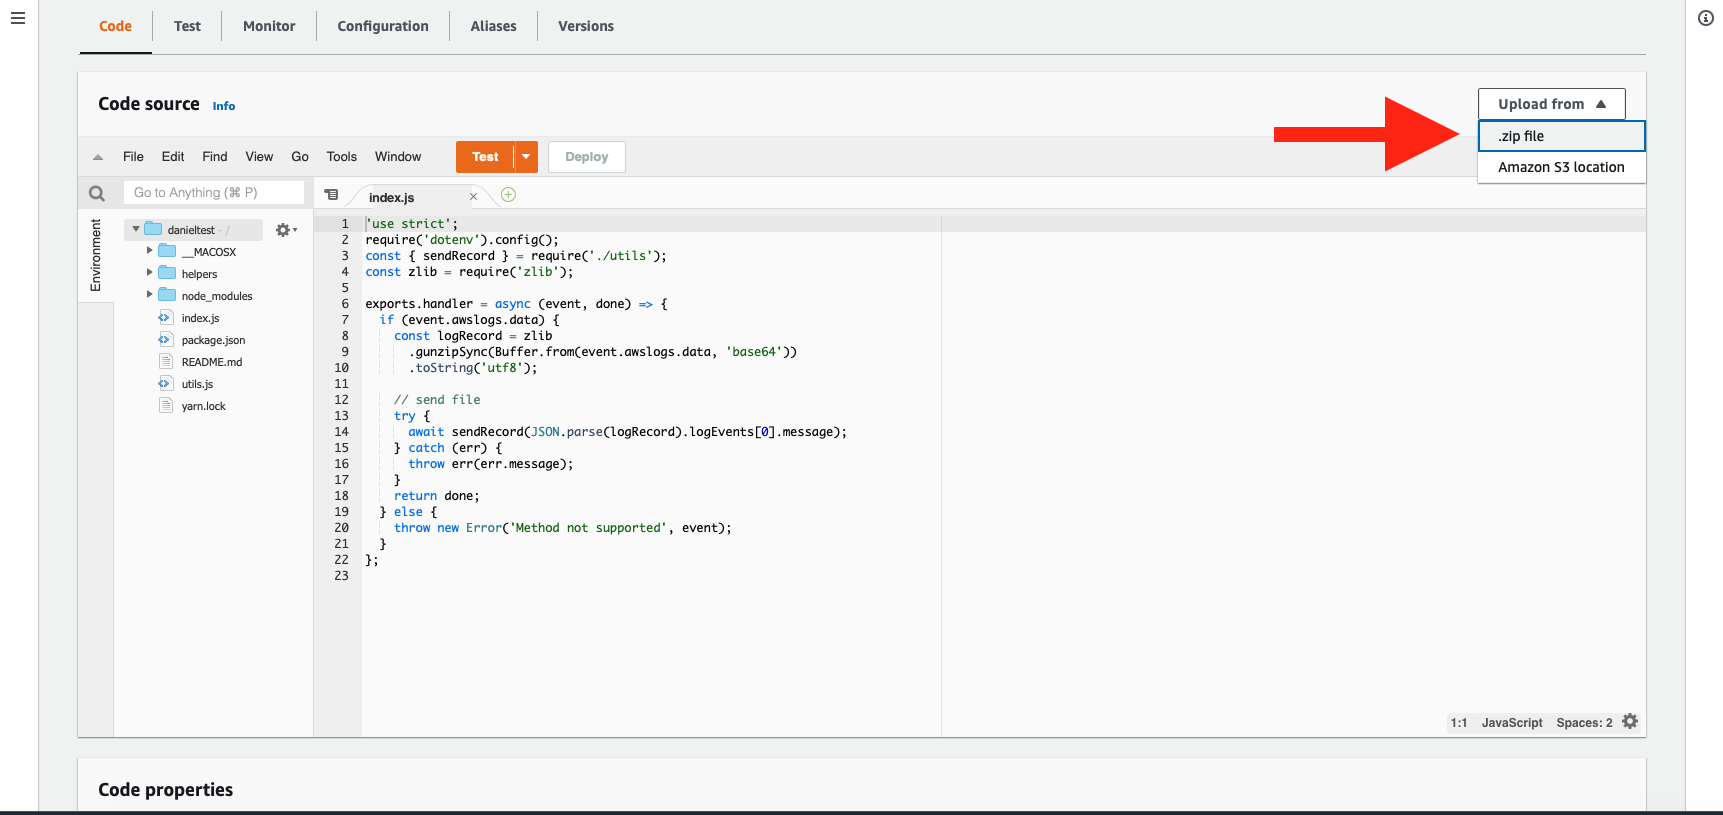
Task: Click the 1:1 cursor position indicator
Action: [x=1459, y=723]
